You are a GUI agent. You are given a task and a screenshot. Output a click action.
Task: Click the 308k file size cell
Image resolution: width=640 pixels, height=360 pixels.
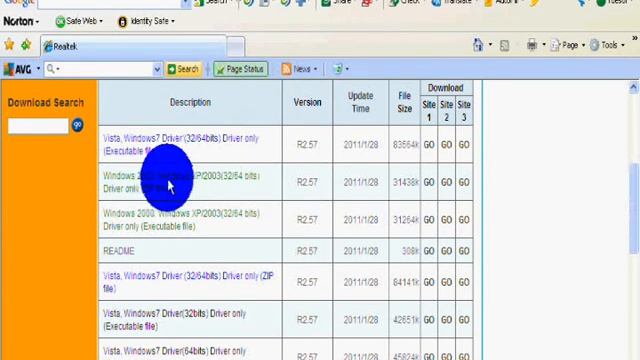404,251
